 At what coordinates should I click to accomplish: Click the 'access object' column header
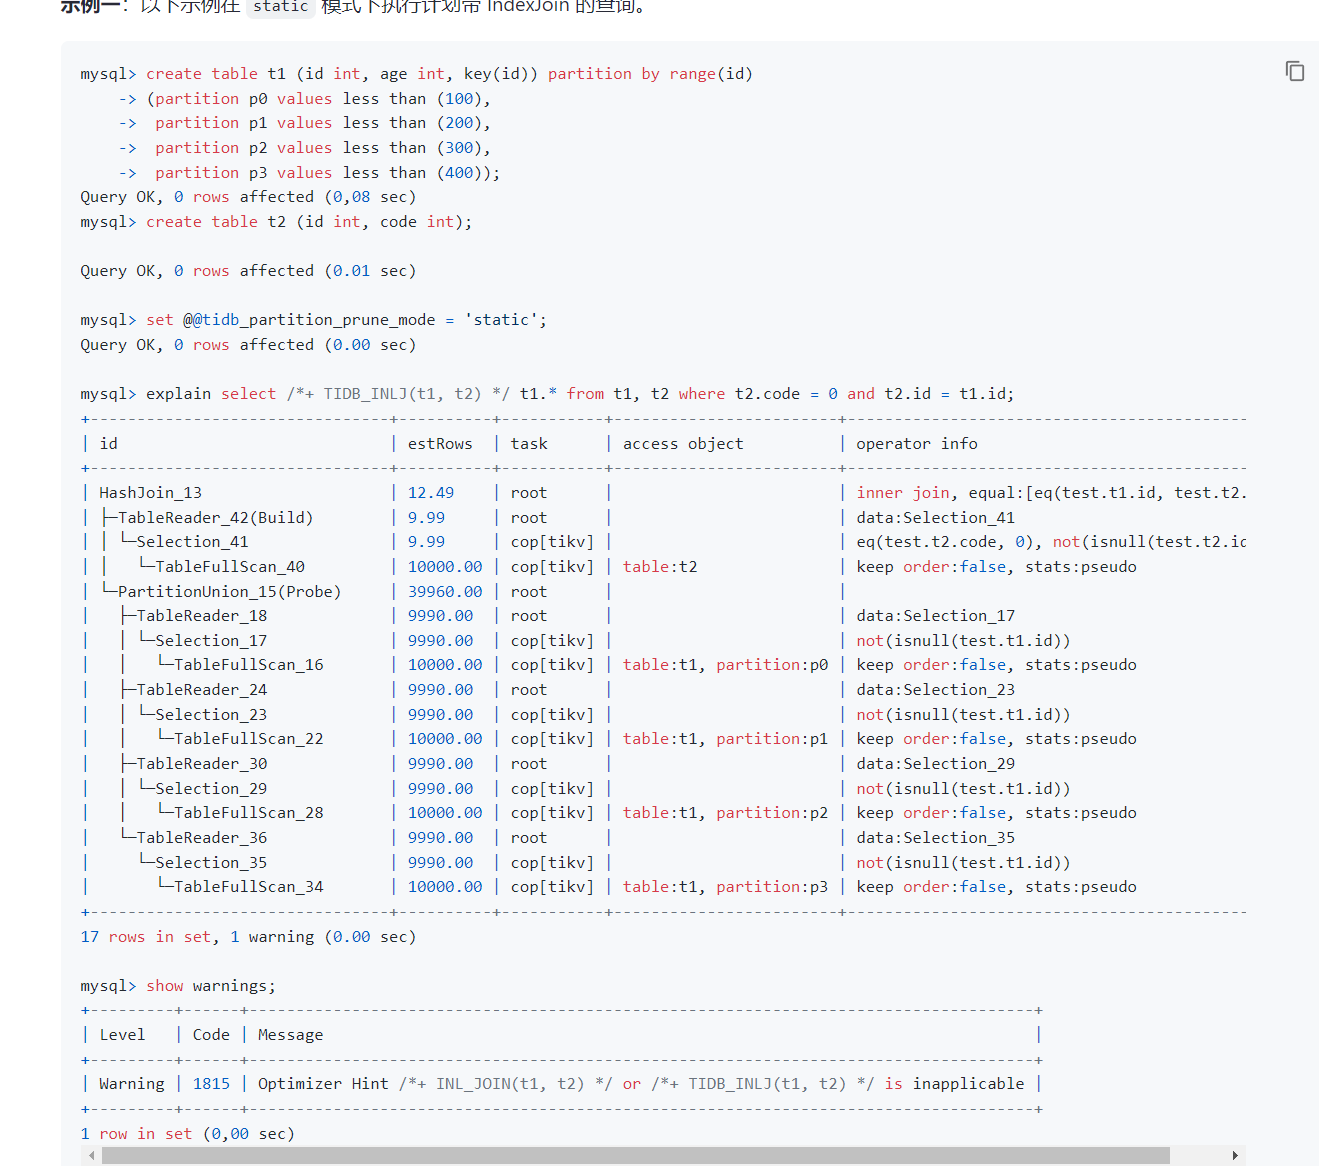click(683, 444)
